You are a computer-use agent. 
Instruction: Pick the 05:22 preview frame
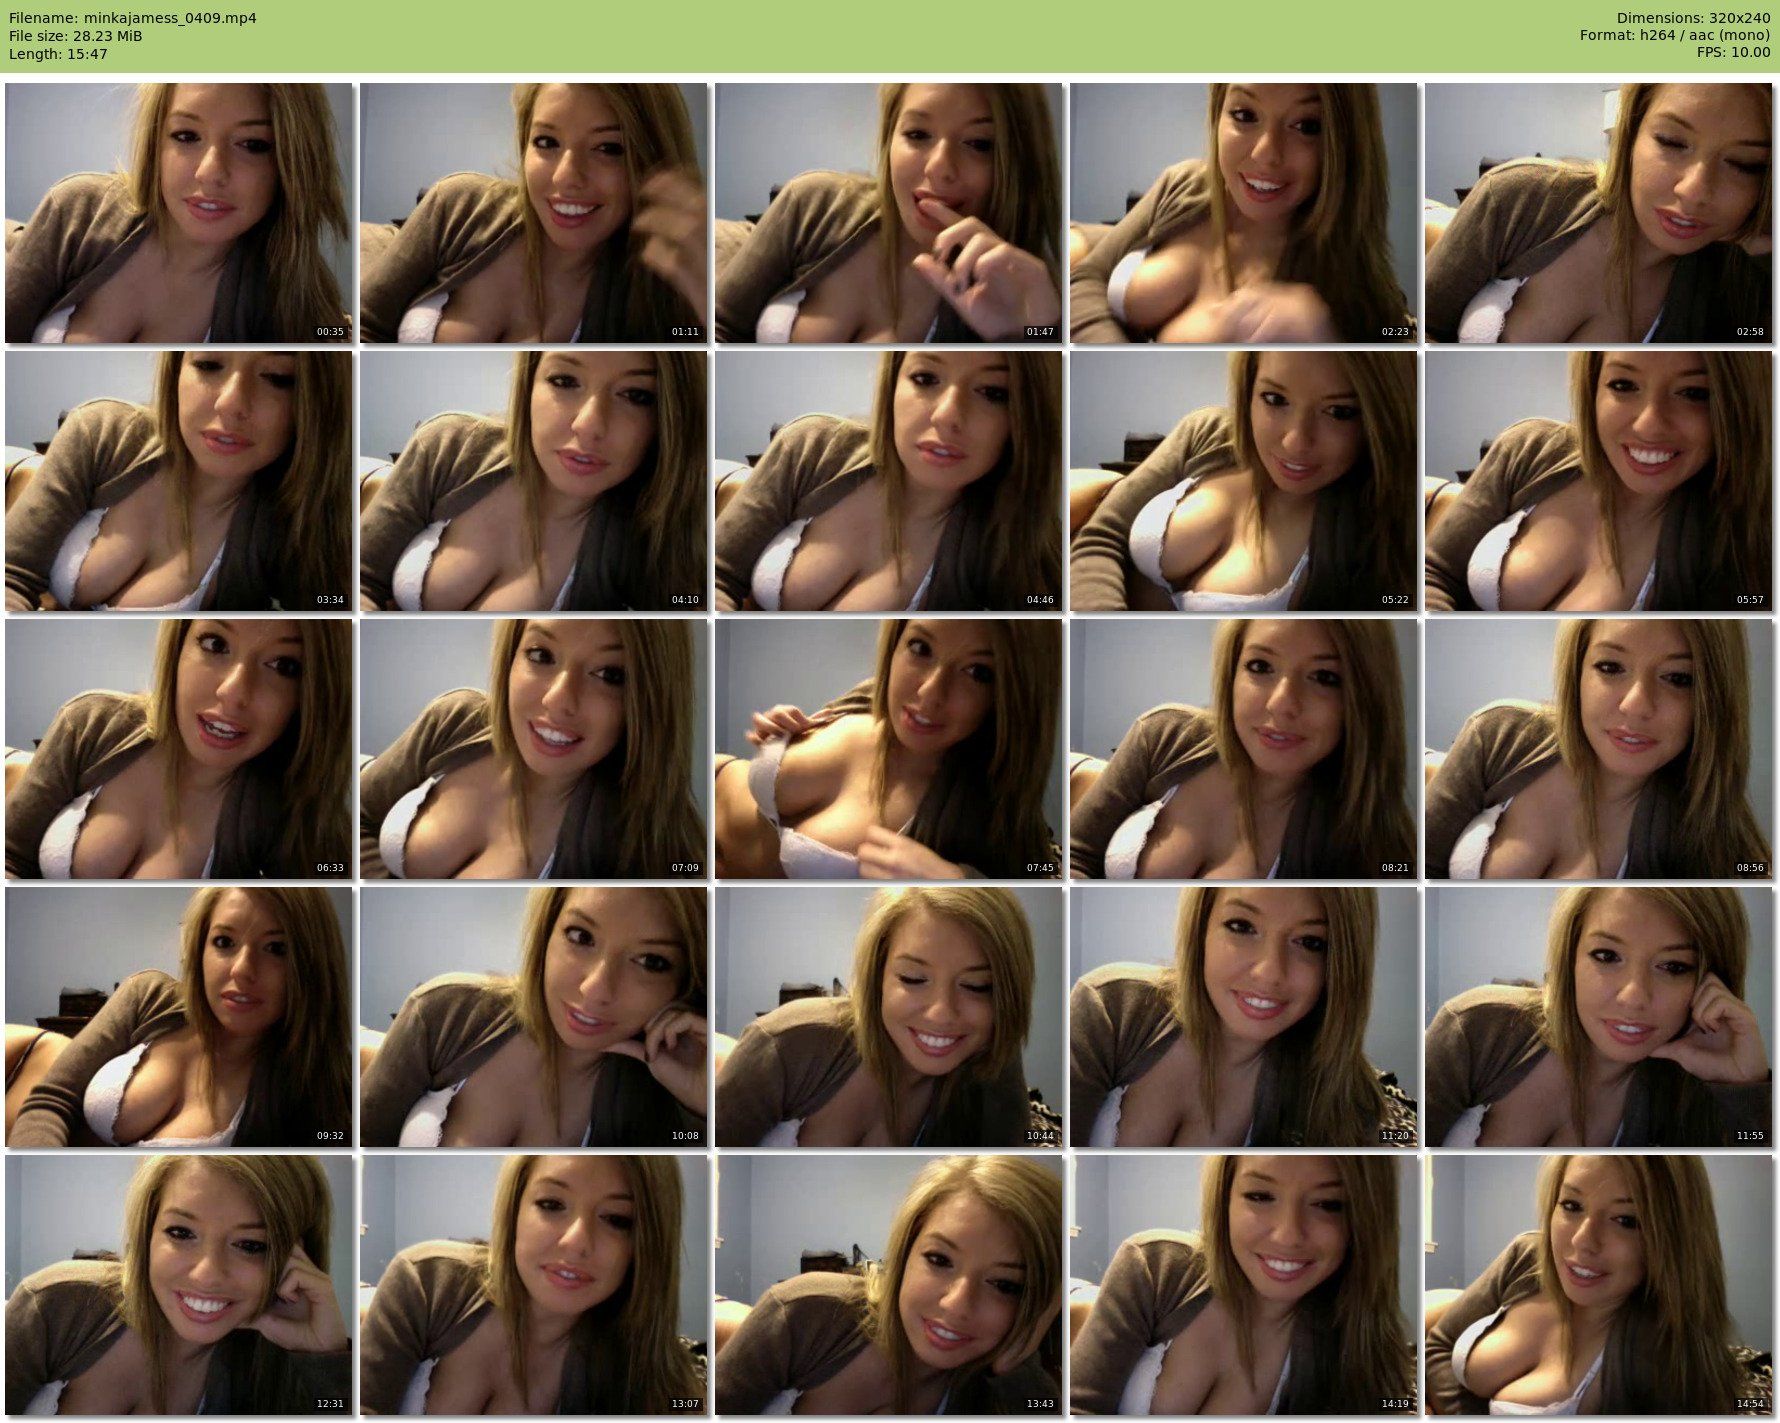[1244, 481]
